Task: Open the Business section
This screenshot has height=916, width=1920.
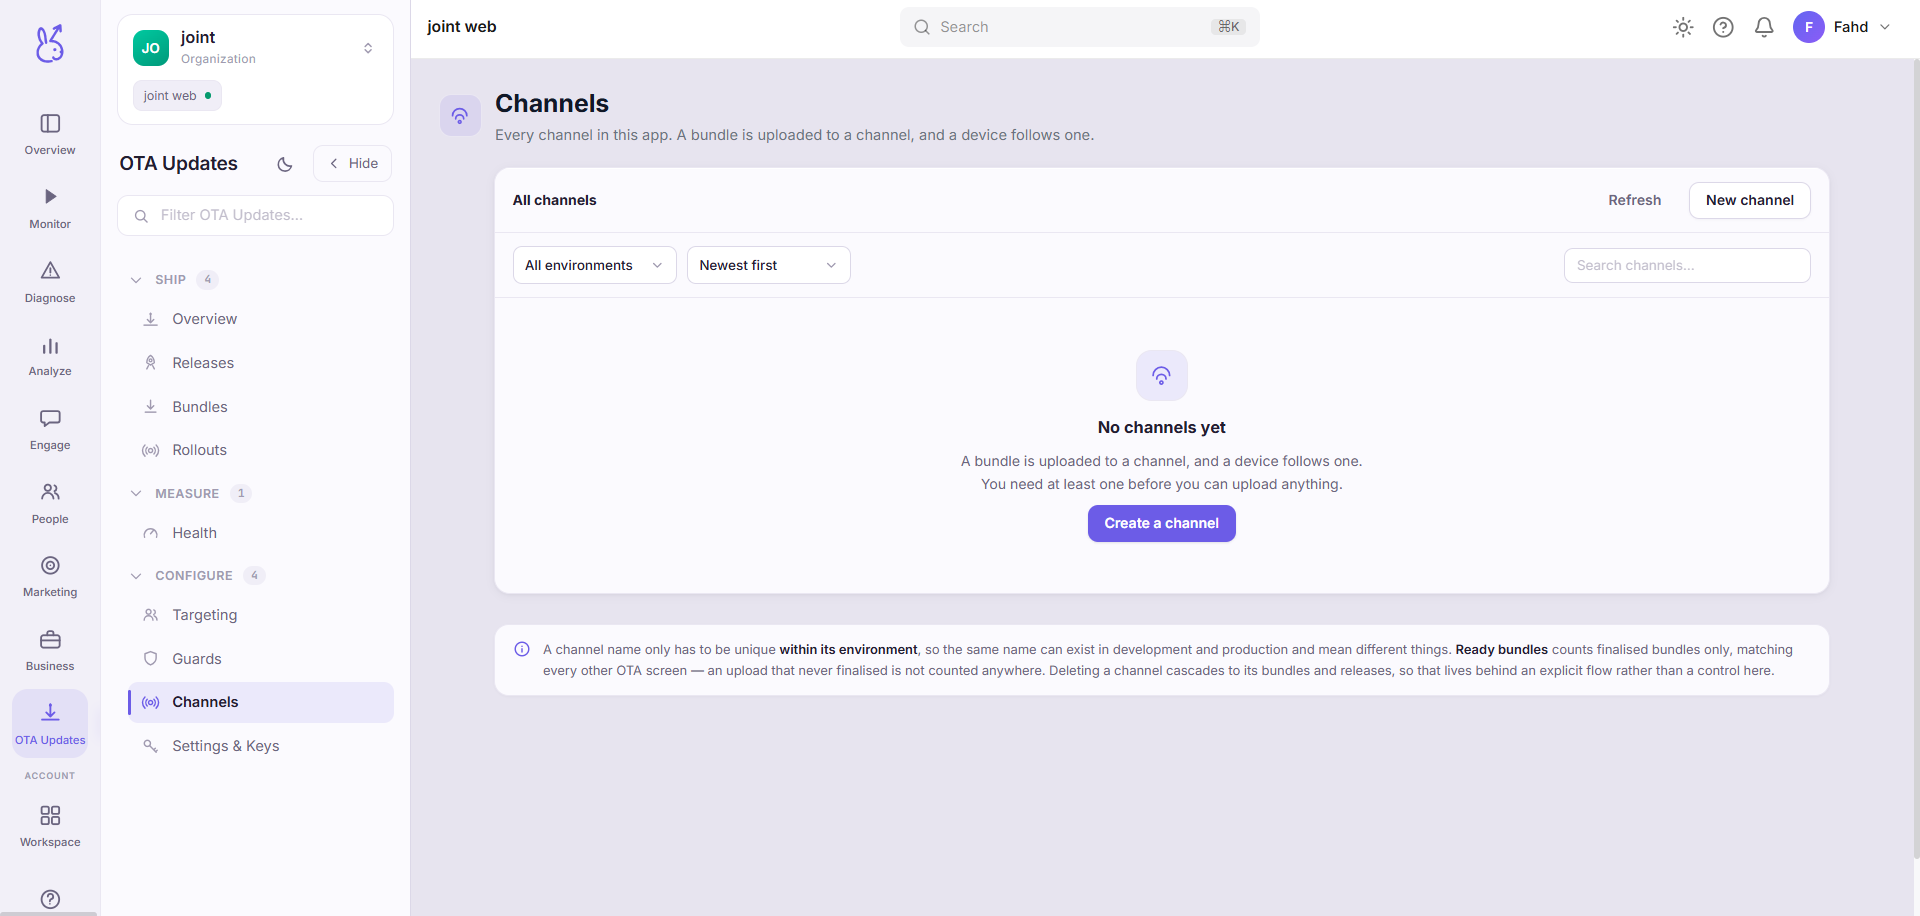Action: point(50,651)
